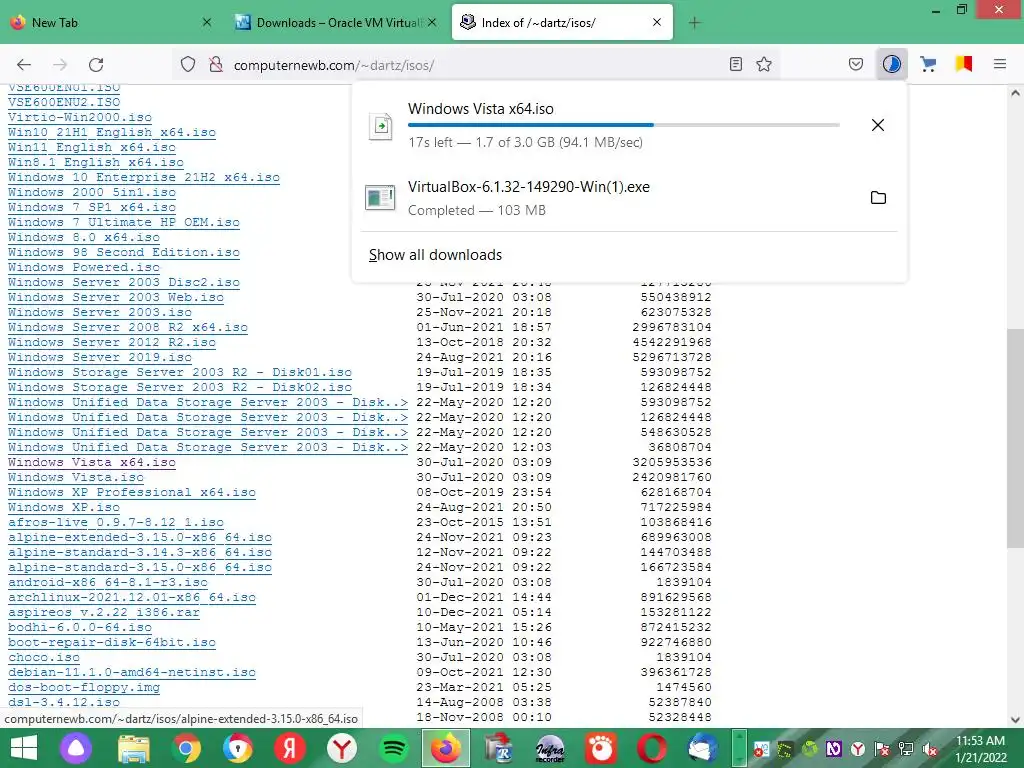The width and height of the screenshot is (1024, 768).
Task: Open alpine-extended-3.15.0-x86_64.iso link
Action: point(140,537)
